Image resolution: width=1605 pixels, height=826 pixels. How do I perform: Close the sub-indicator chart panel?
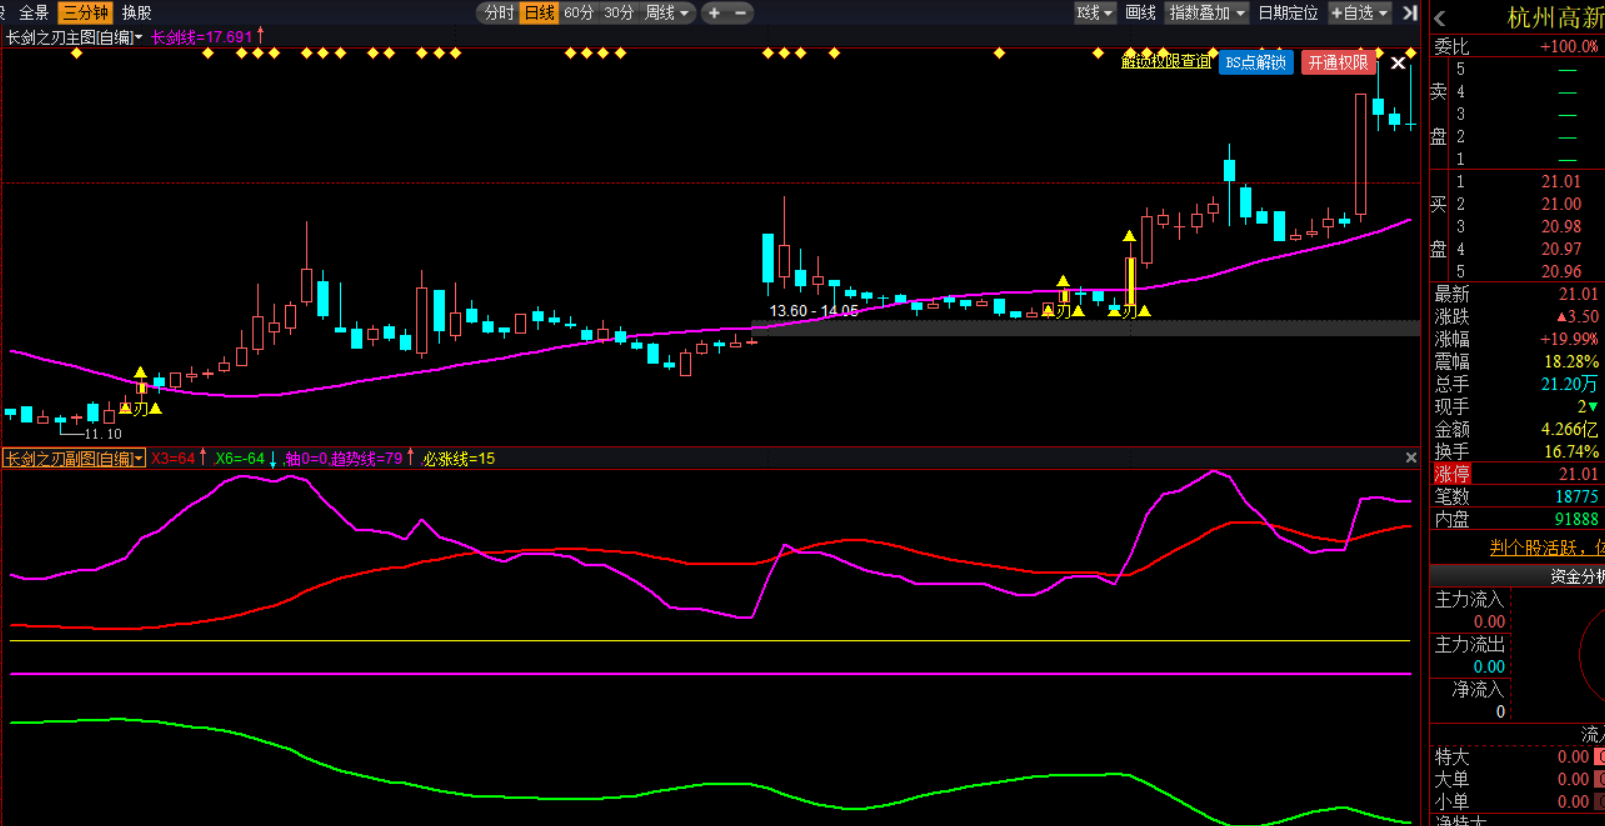point(1411,458)
